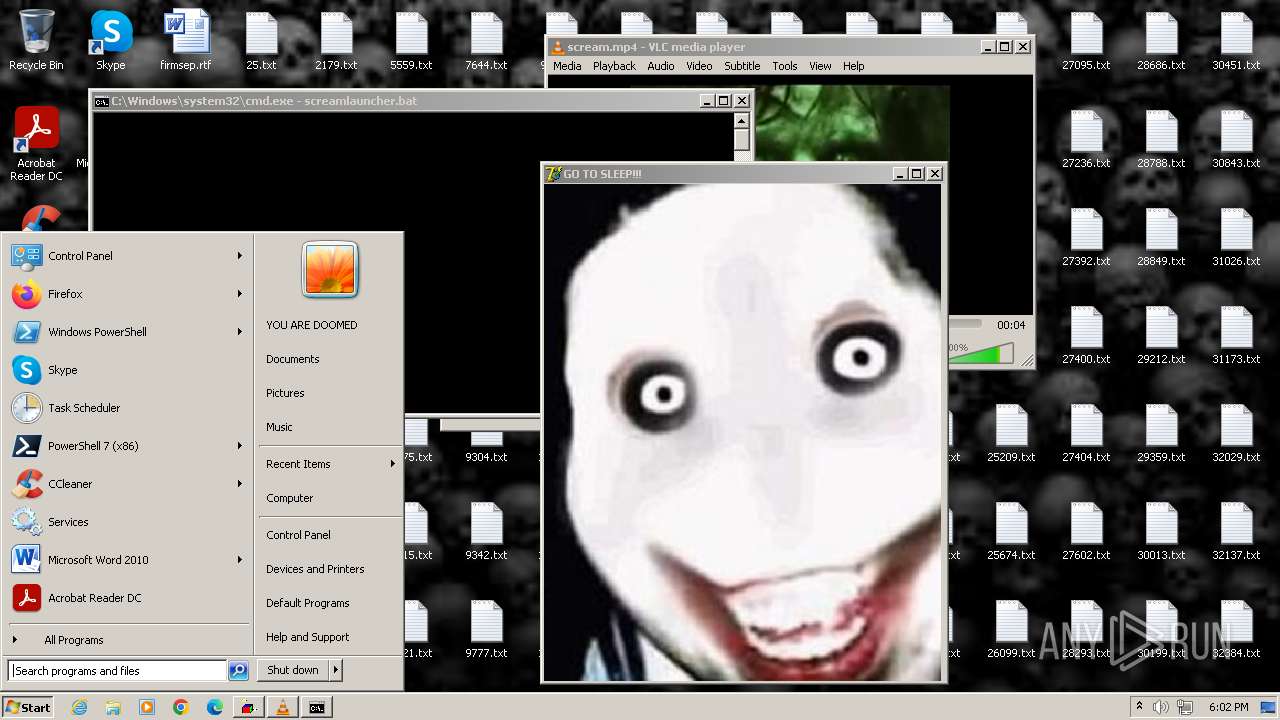The width and height of the screenshot is (1280, 720).
Task: Open Documents from Start menu
Action: 293,359
